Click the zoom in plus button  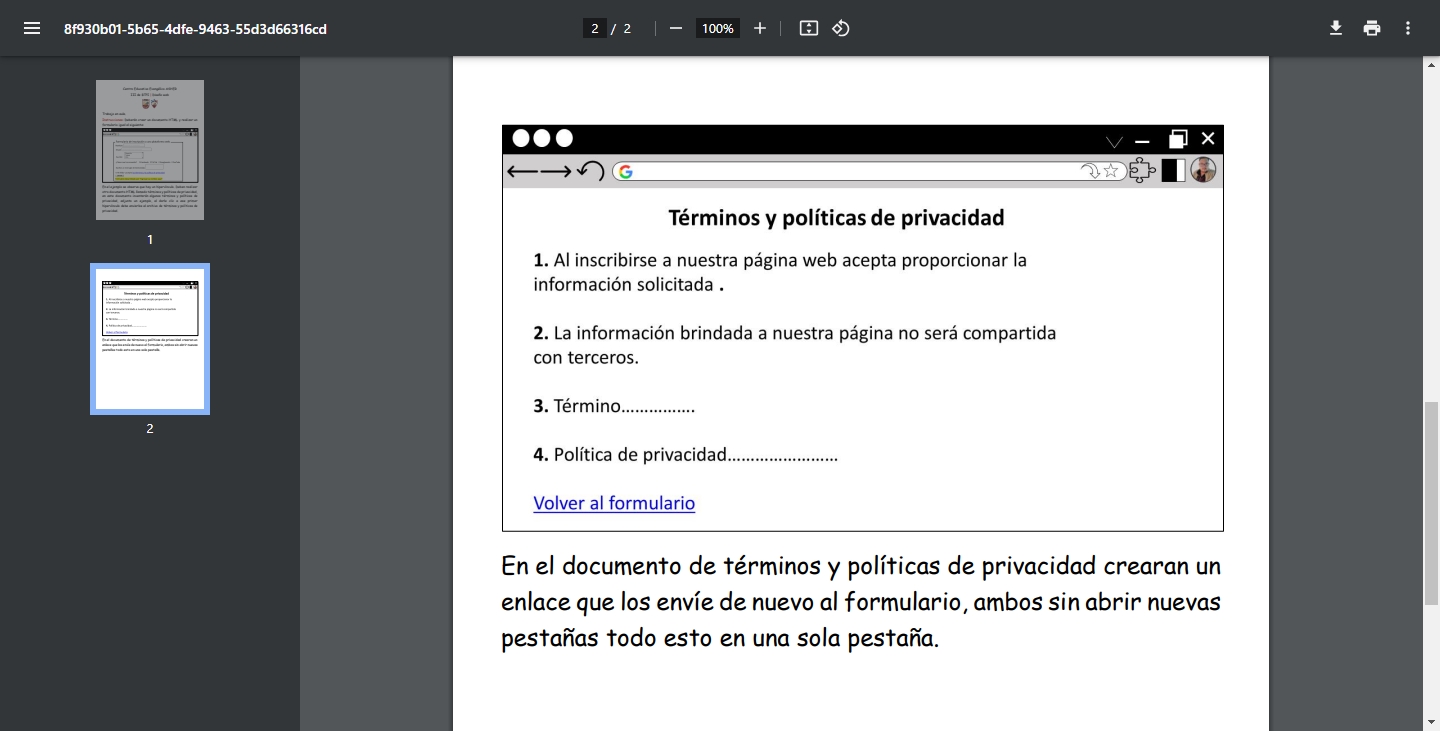pos(760,28)
